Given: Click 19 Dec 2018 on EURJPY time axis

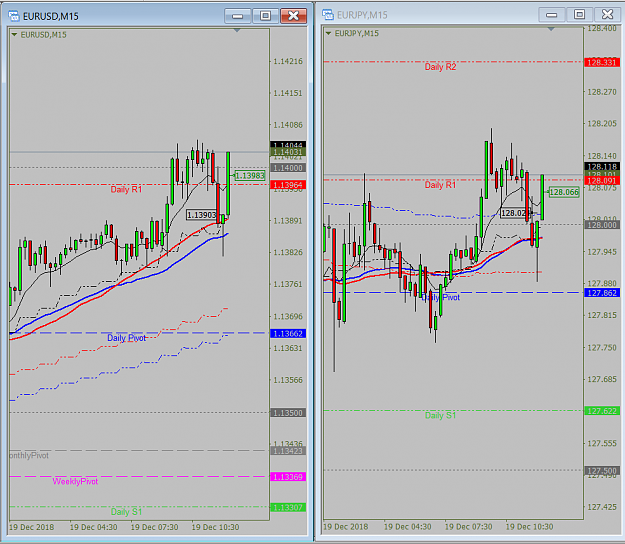Looking at the screenshot, I should [346, 527].
